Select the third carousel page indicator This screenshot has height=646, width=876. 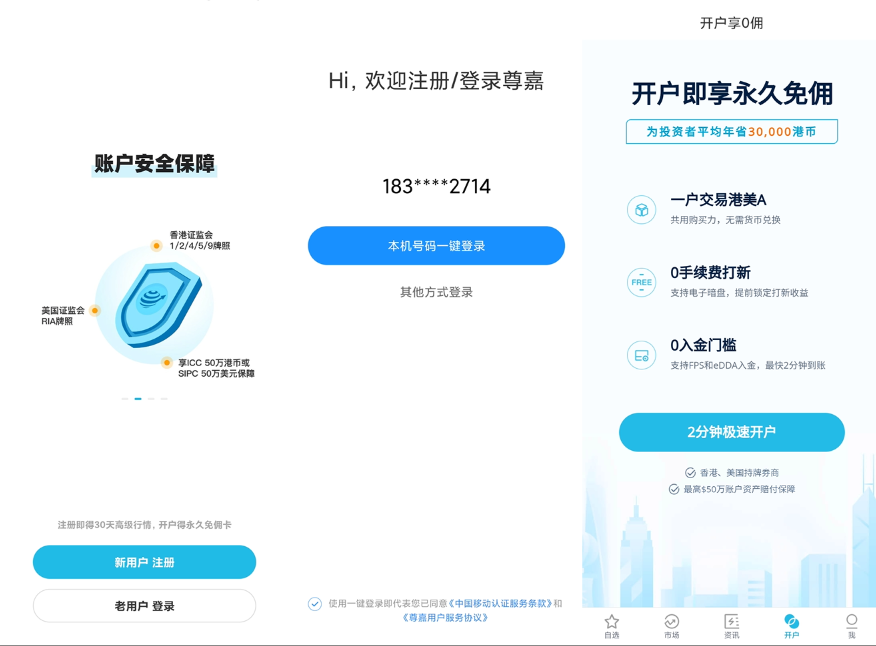tap(151, 398)
